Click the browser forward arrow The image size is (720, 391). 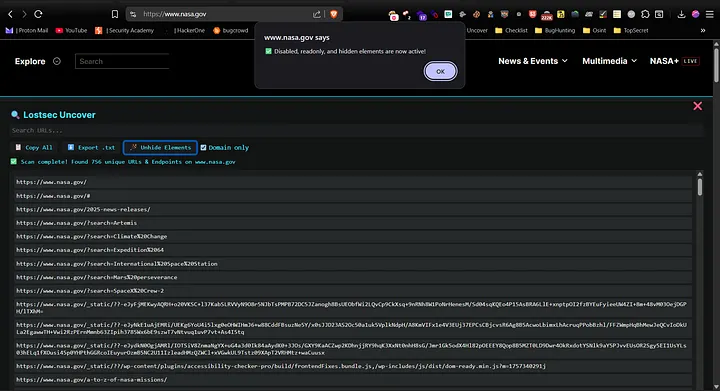[x=24, y=14]
